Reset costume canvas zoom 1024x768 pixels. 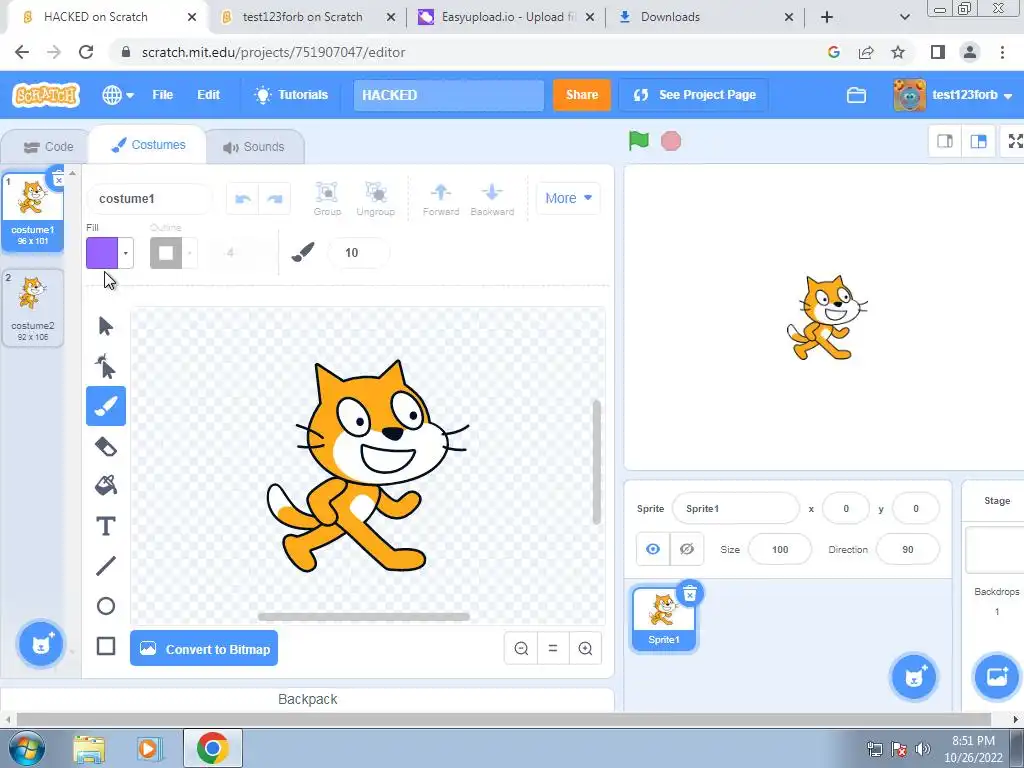tap(553, 648)
